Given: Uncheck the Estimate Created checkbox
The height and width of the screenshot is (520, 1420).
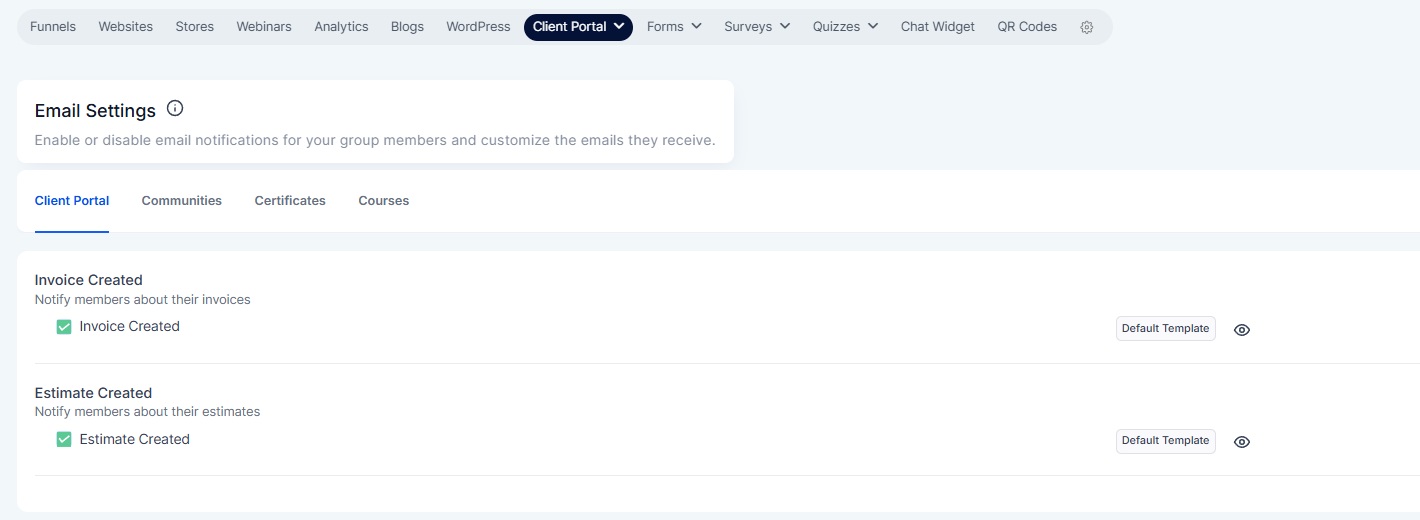Looking at the screenshot, I should [x=64, y=440].
